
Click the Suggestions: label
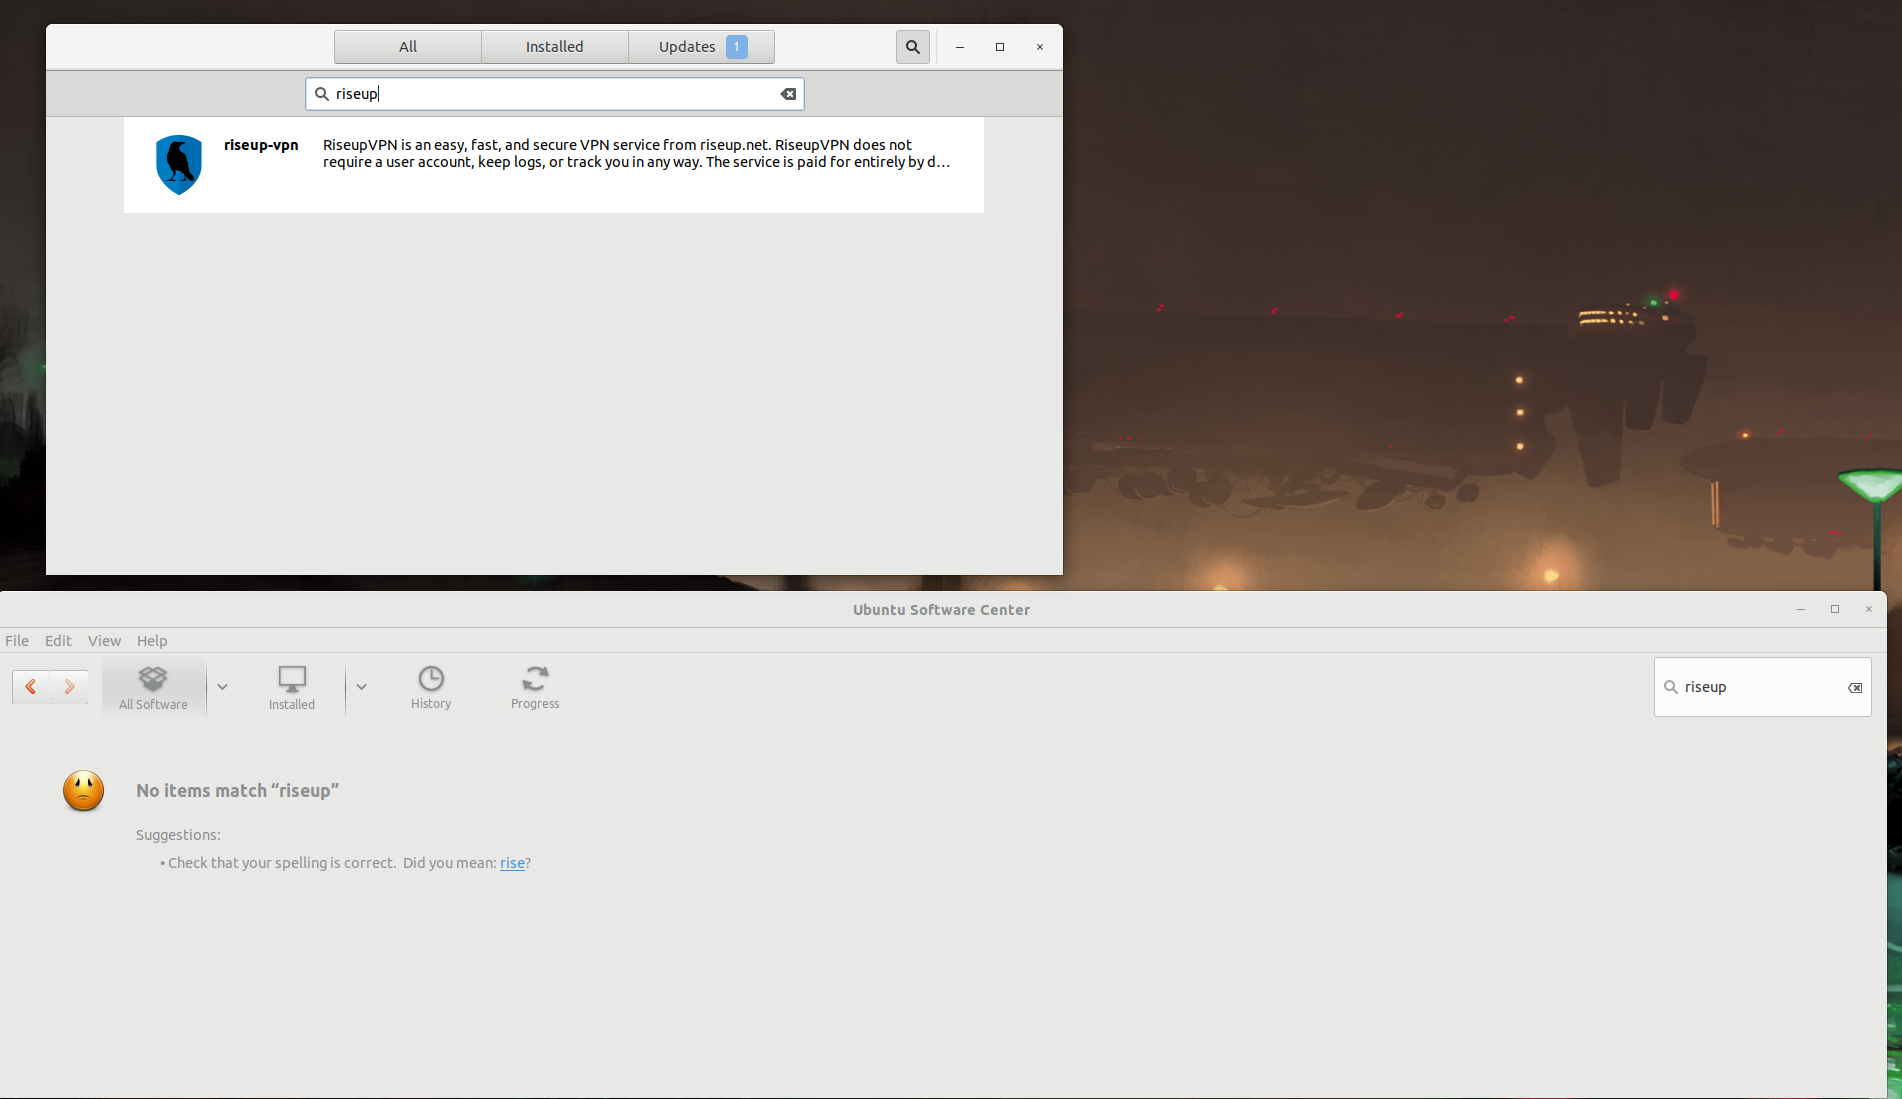point(178,835)
